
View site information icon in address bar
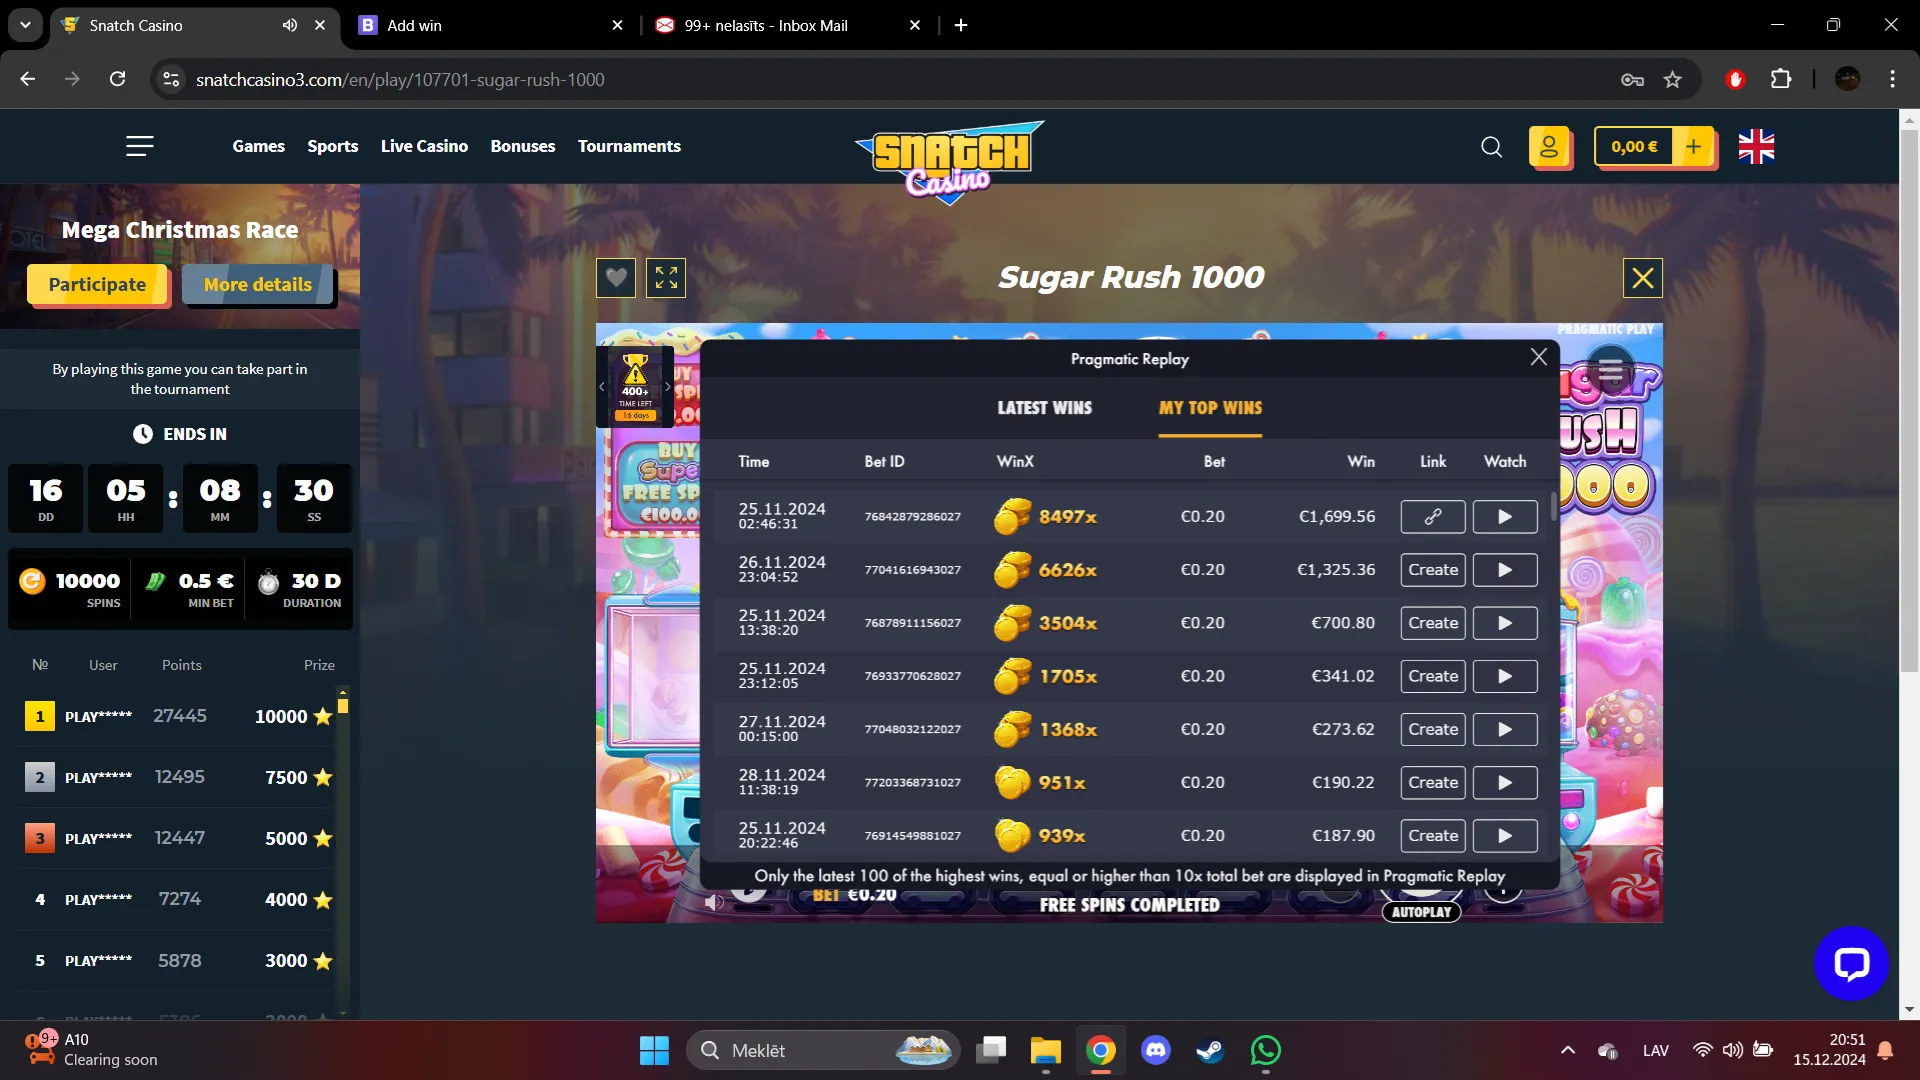[171, 79]
